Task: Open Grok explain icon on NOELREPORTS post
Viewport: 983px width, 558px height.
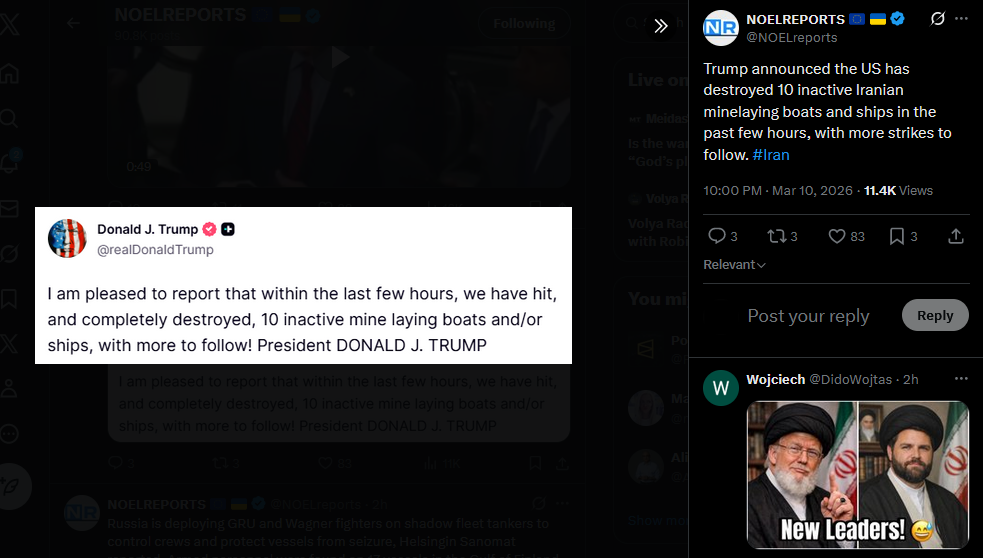Action: (937, 19)
